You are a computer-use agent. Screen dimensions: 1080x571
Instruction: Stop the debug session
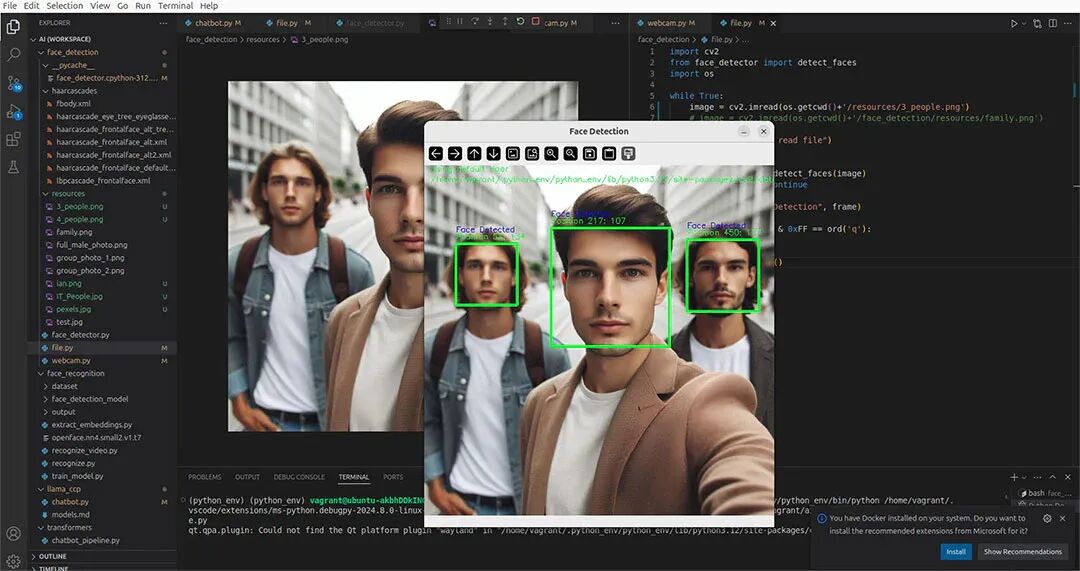click(x=536, y=22)
